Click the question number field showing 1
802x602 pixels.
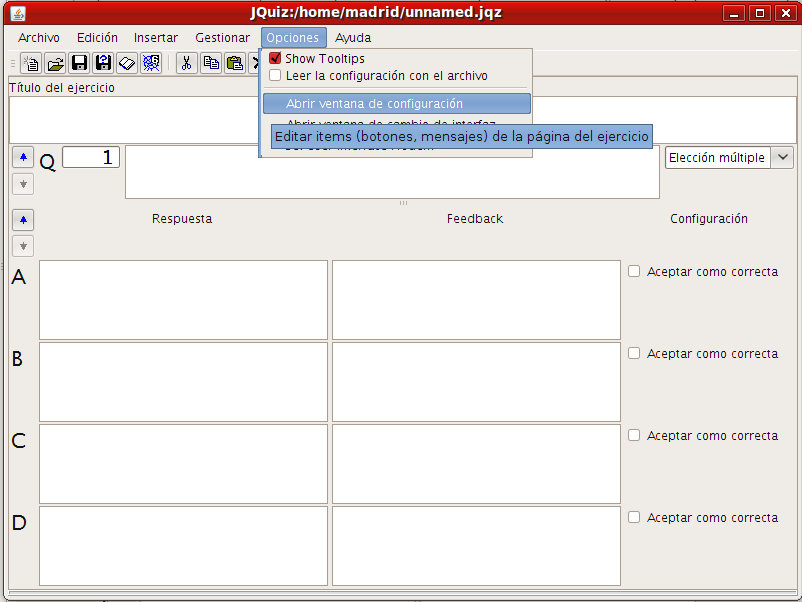click(x=91, y=157)
